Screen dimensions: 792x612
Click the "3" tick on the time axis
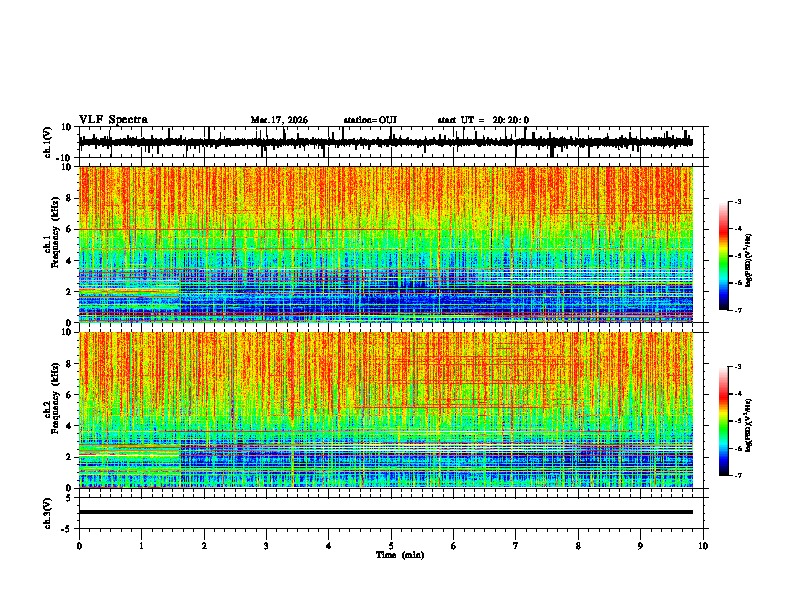(x=266, y=546)
